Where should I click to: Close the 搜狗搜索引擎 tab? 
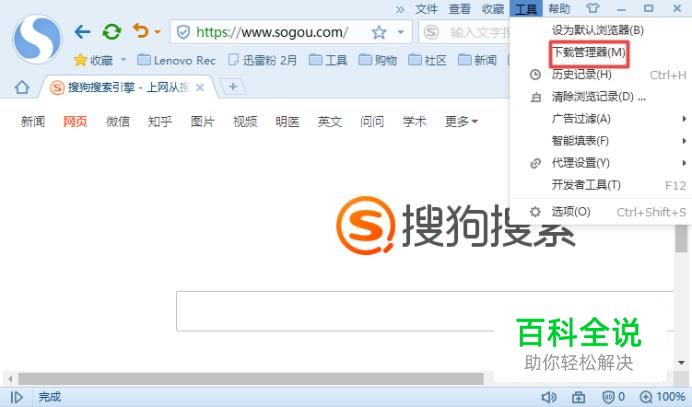tap(200, 87)
